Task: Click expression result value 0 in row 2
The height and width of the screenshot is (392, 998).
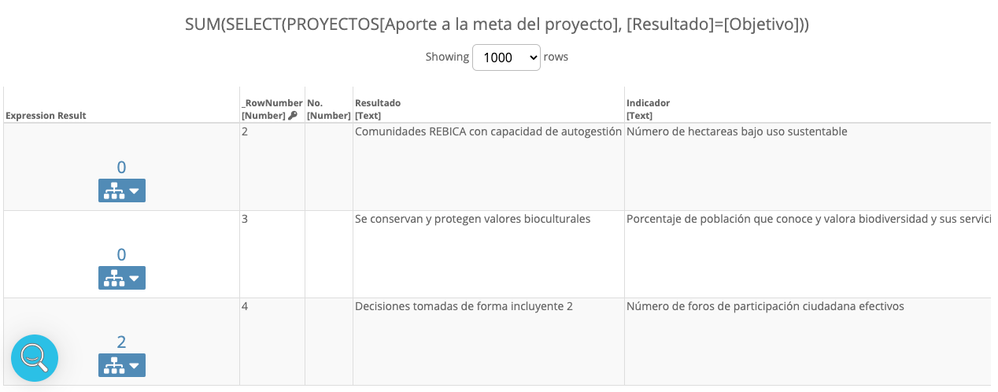Action: pos(121,167)
